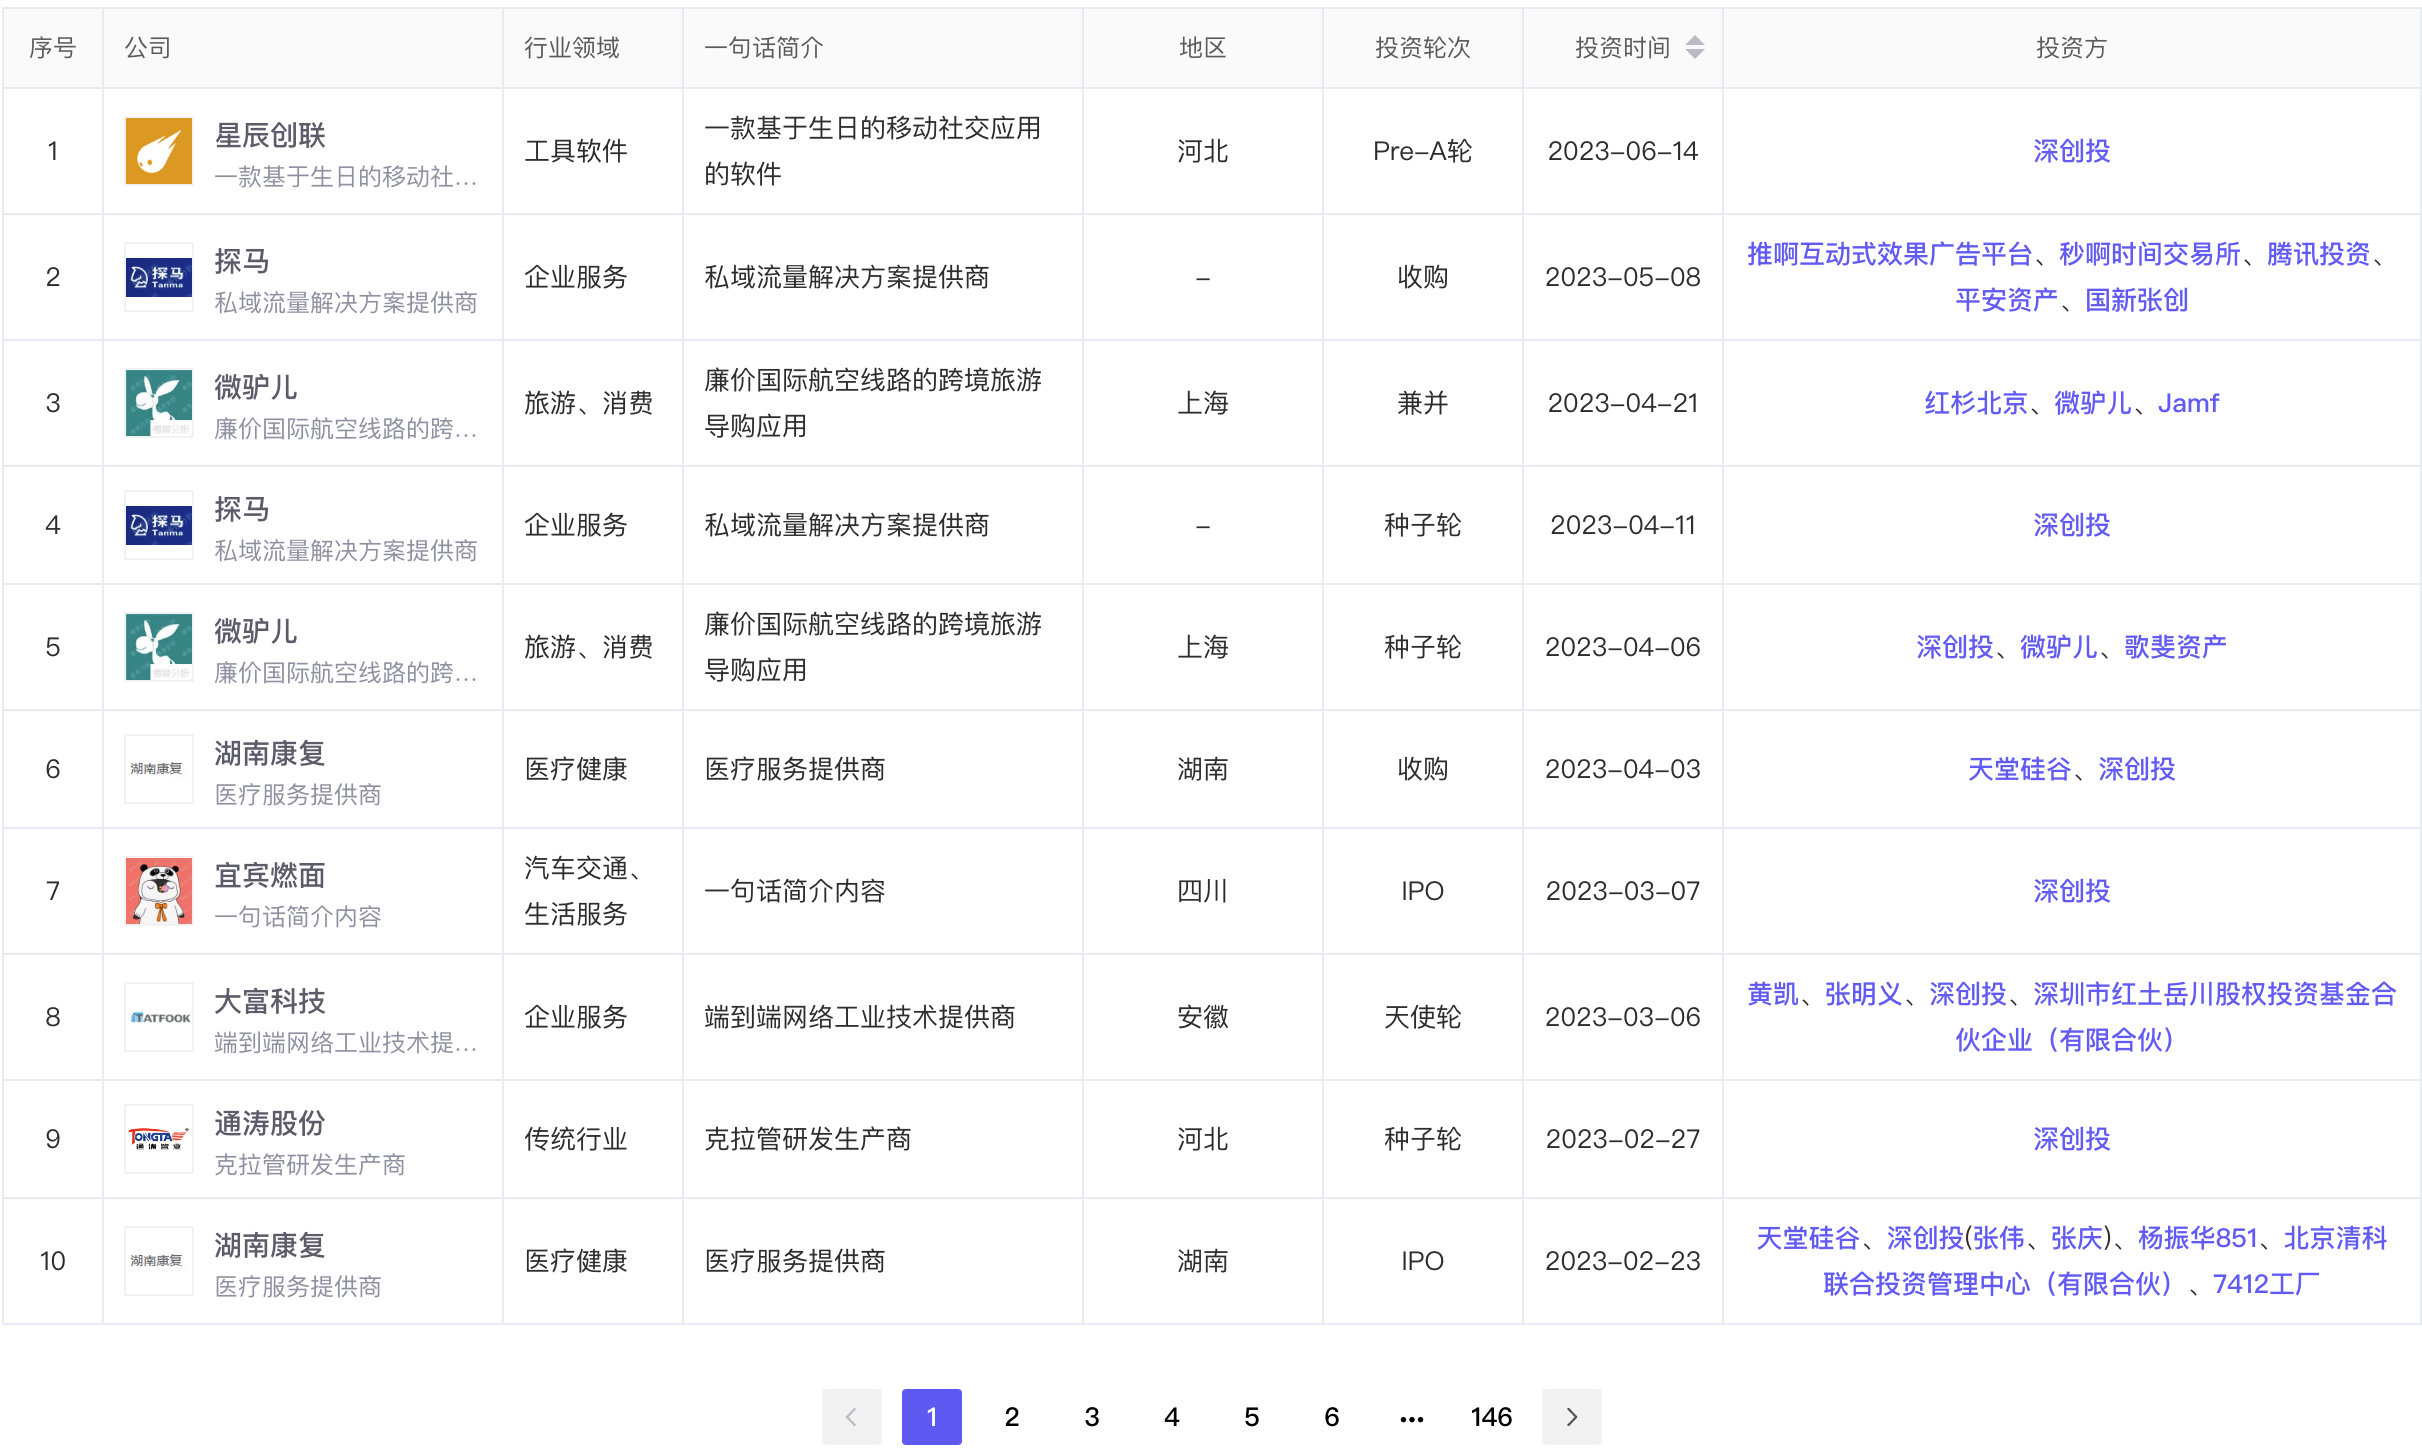Click the pagination ellipsis to skip pages

[1411, 1416]
